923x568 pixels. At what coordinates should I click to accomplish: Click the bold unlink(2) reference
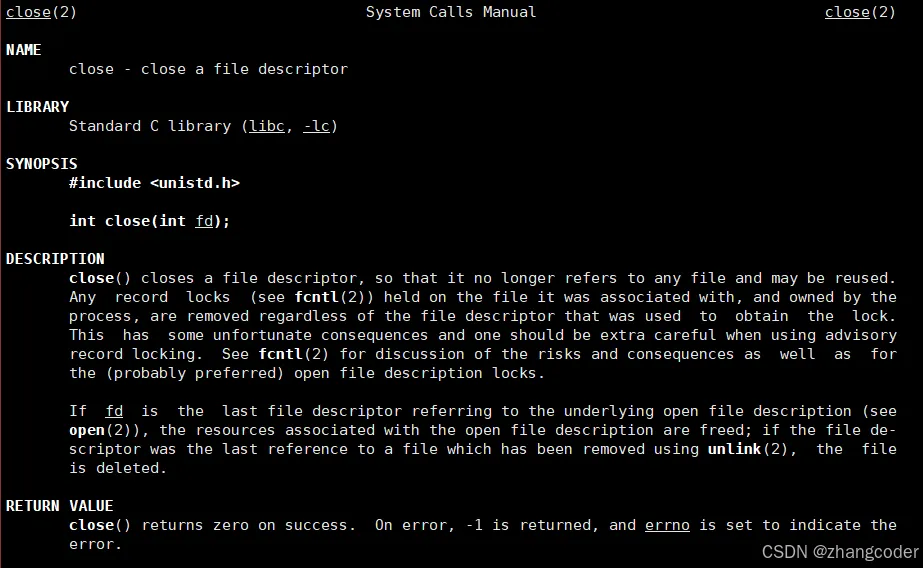748,449
